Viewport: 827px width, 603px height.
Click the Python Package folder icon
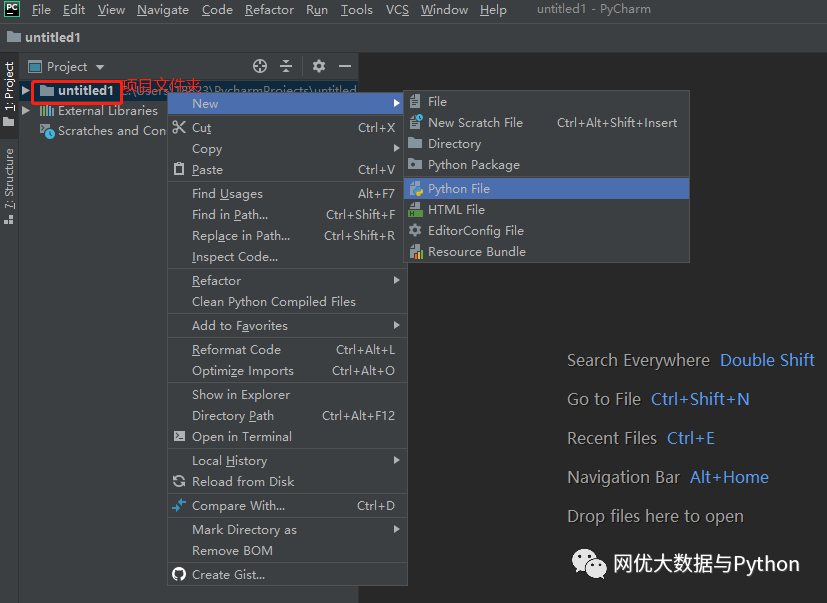coord(415,164)
